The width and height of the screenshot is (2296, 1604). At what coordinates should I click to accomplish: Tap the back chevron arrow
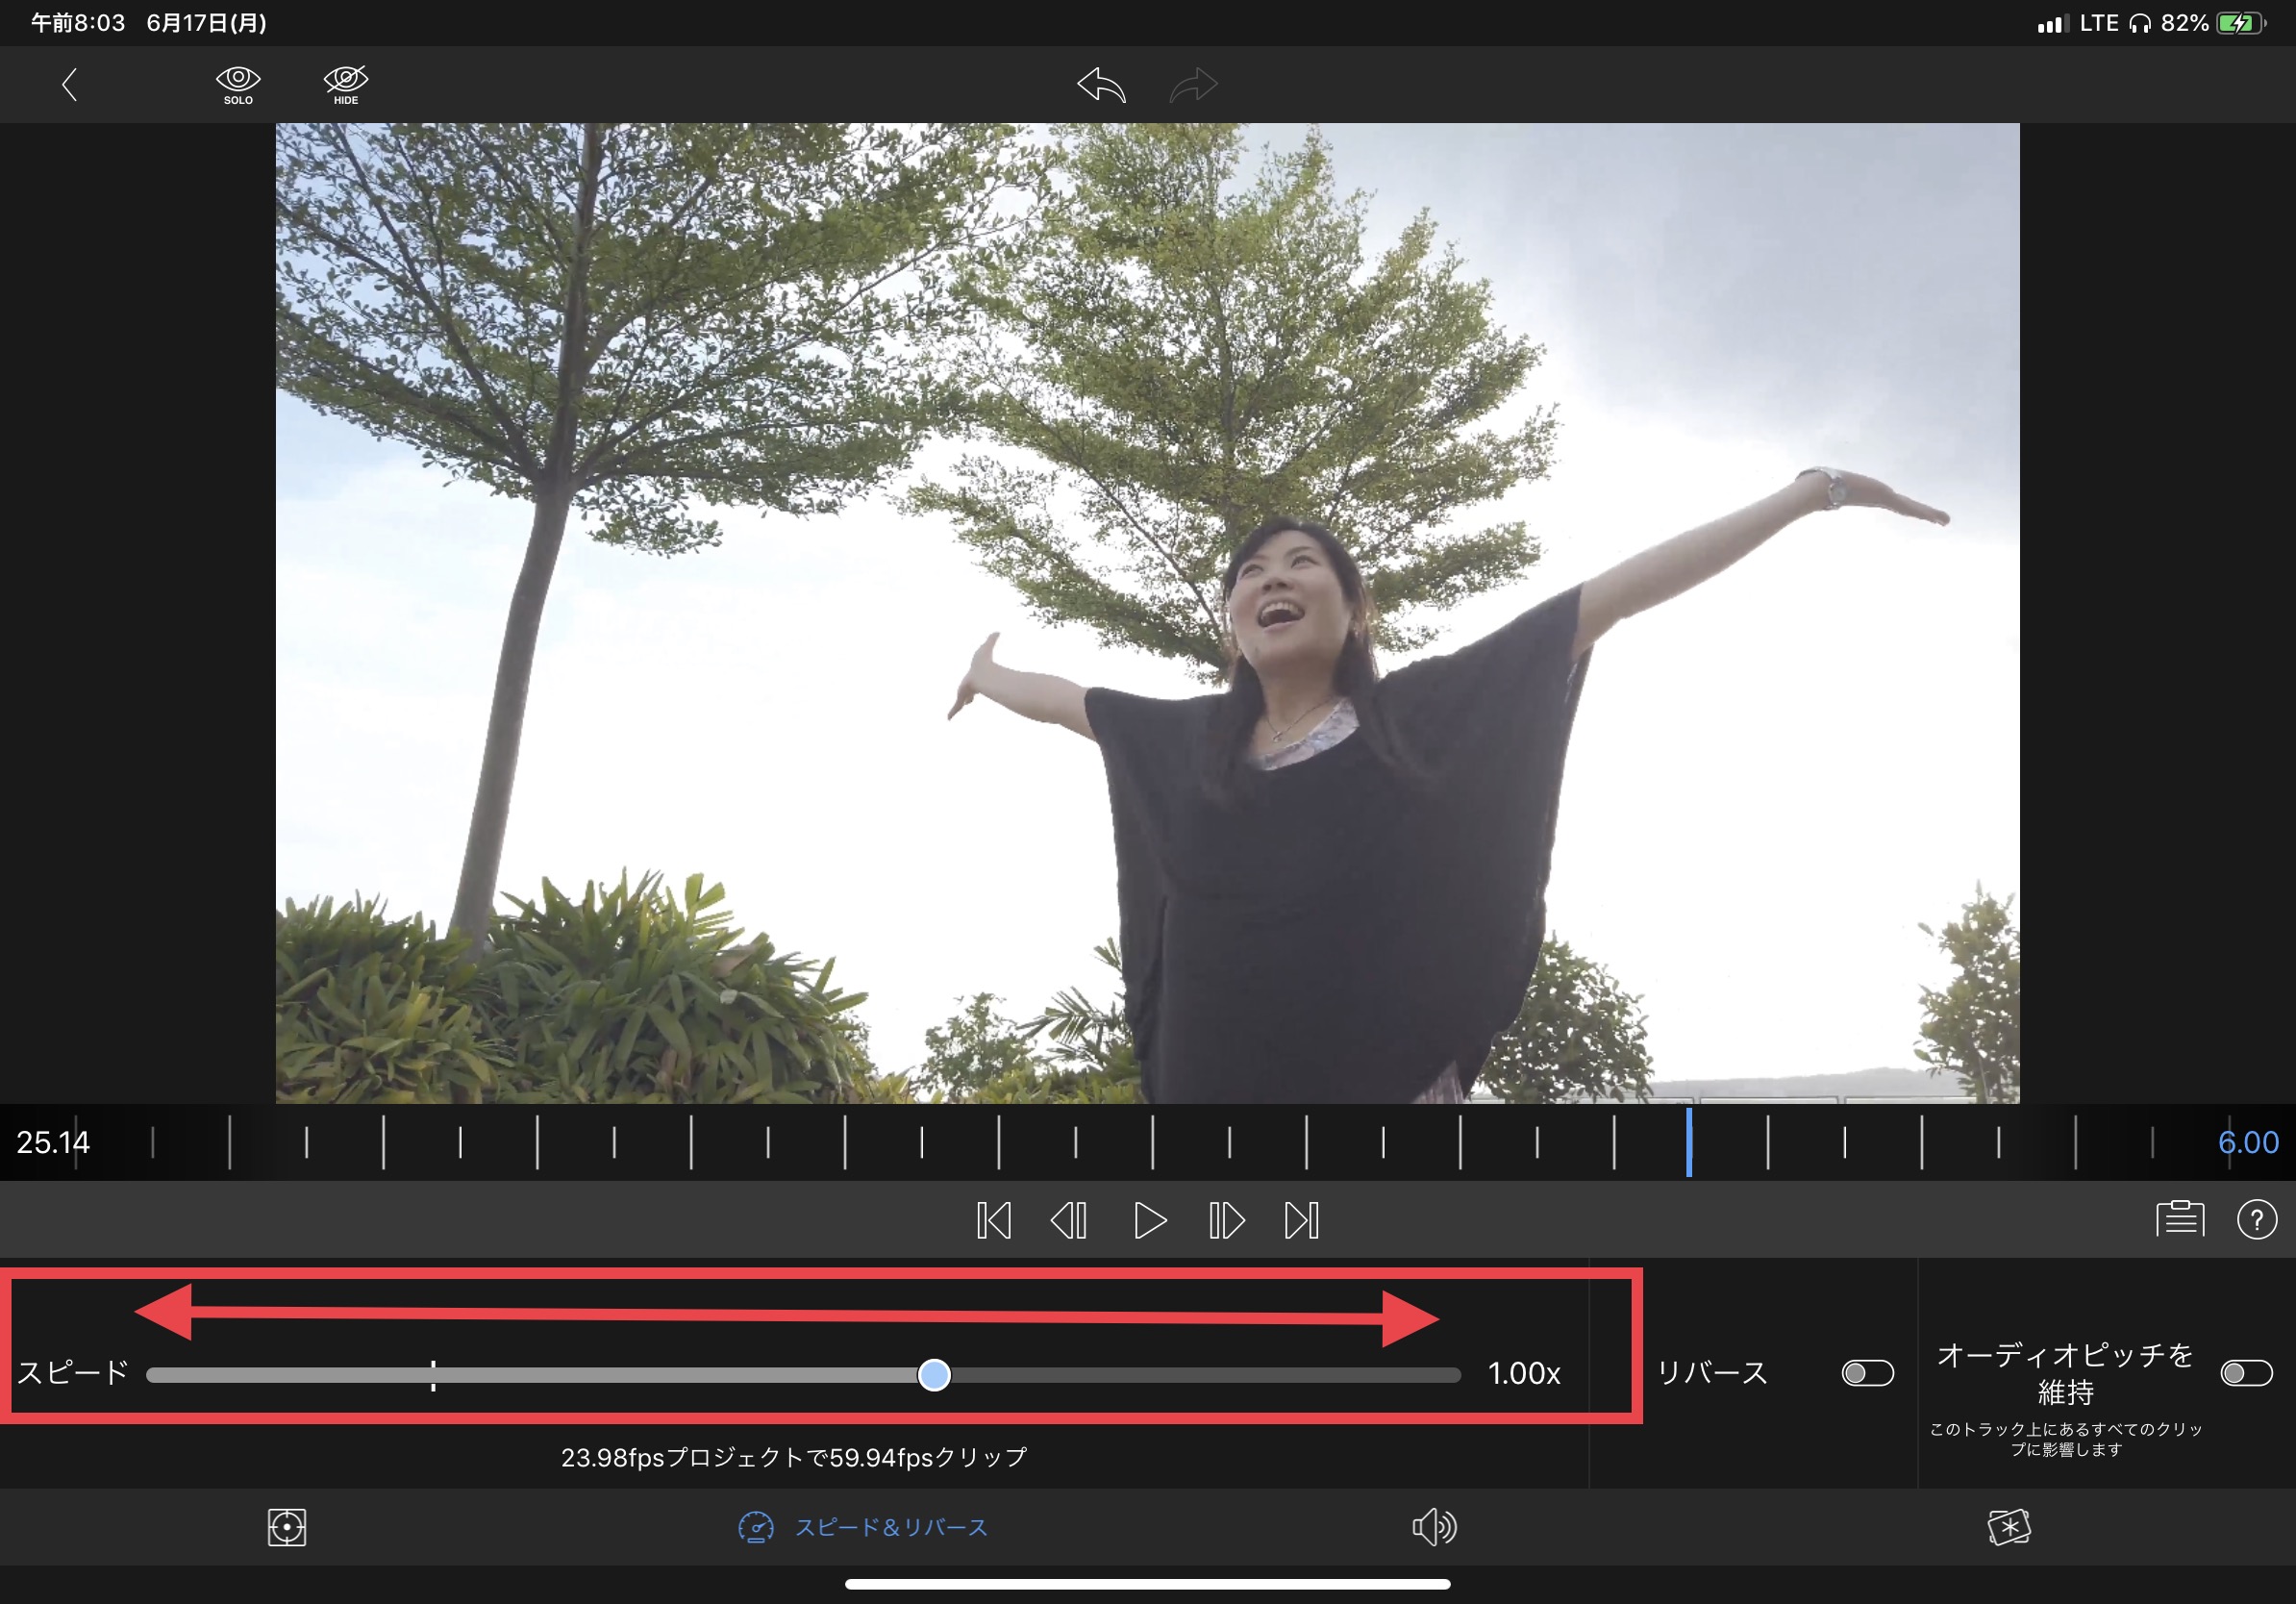69,85
